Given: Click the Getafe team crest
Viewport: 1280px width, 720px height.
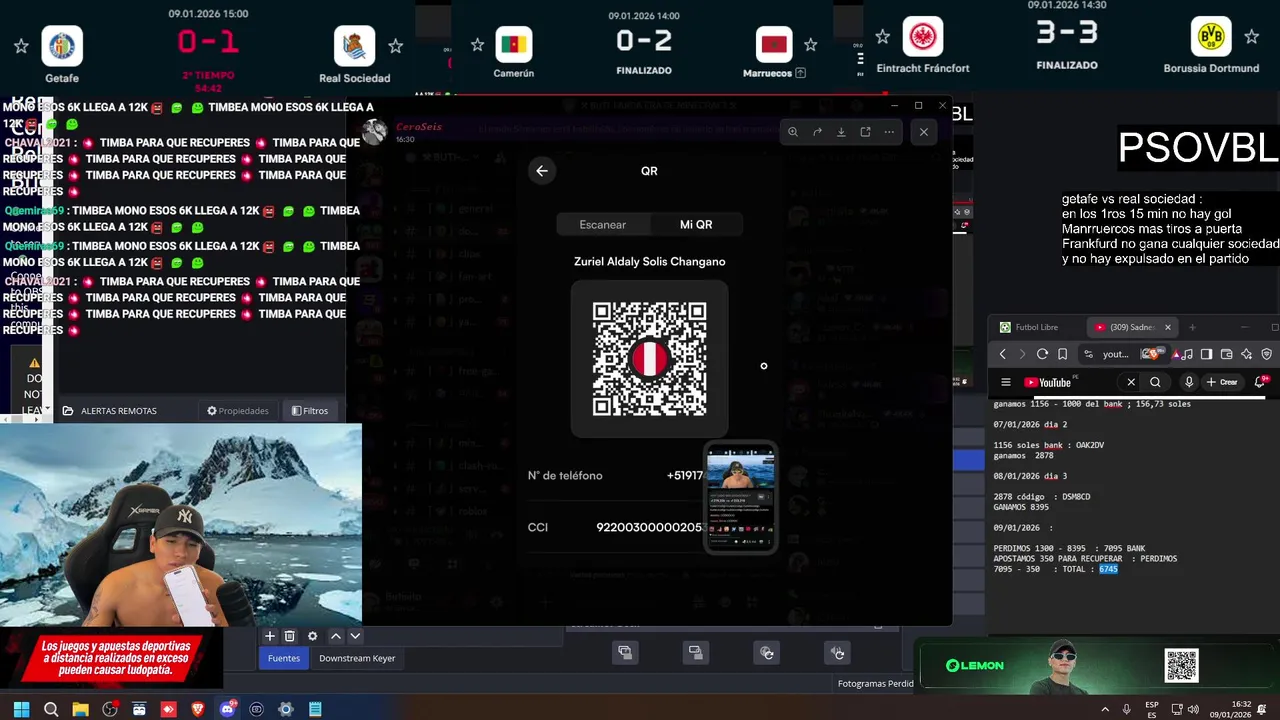Looking at the screenshot, I should pyautogui.click(x=62, y=46).
